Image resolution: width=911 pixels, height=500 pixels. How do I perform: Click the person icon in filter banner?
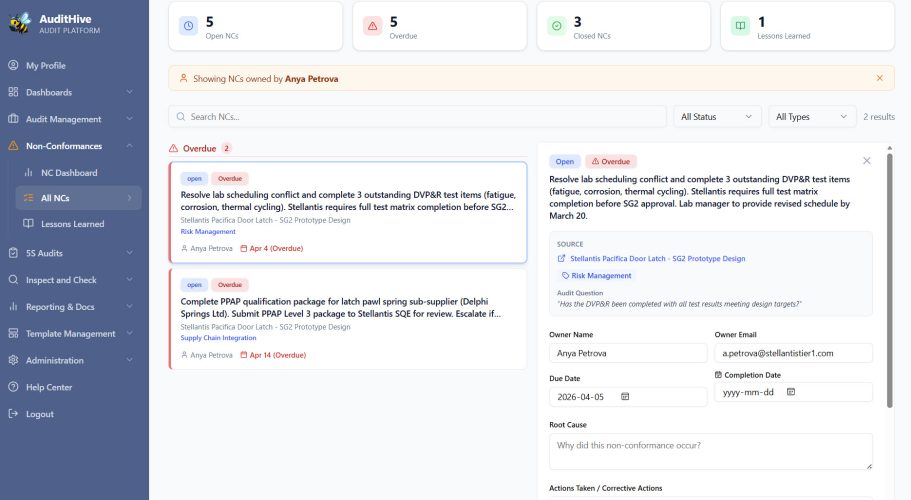[184, 78]
